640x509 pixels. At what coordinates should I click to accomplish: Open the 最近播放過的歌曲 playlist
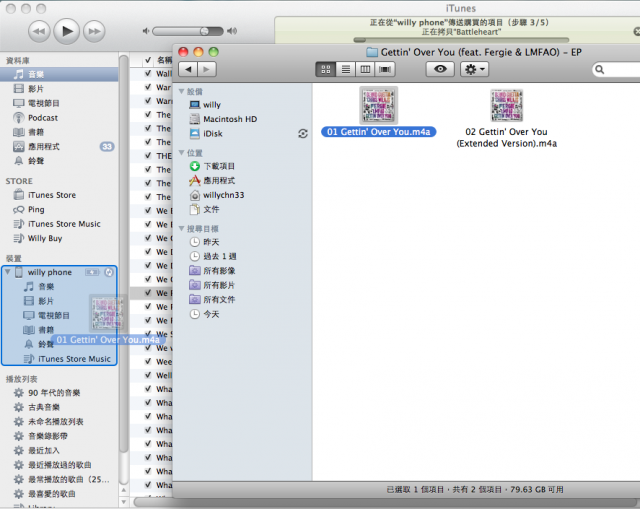(59, 465)
